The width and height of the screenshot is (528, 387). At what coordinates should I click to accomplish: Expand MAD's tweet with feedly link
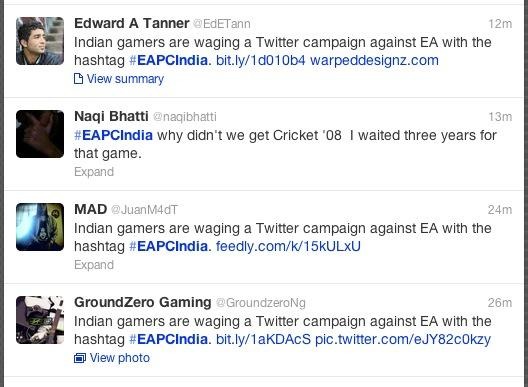(x=94, y=265)
